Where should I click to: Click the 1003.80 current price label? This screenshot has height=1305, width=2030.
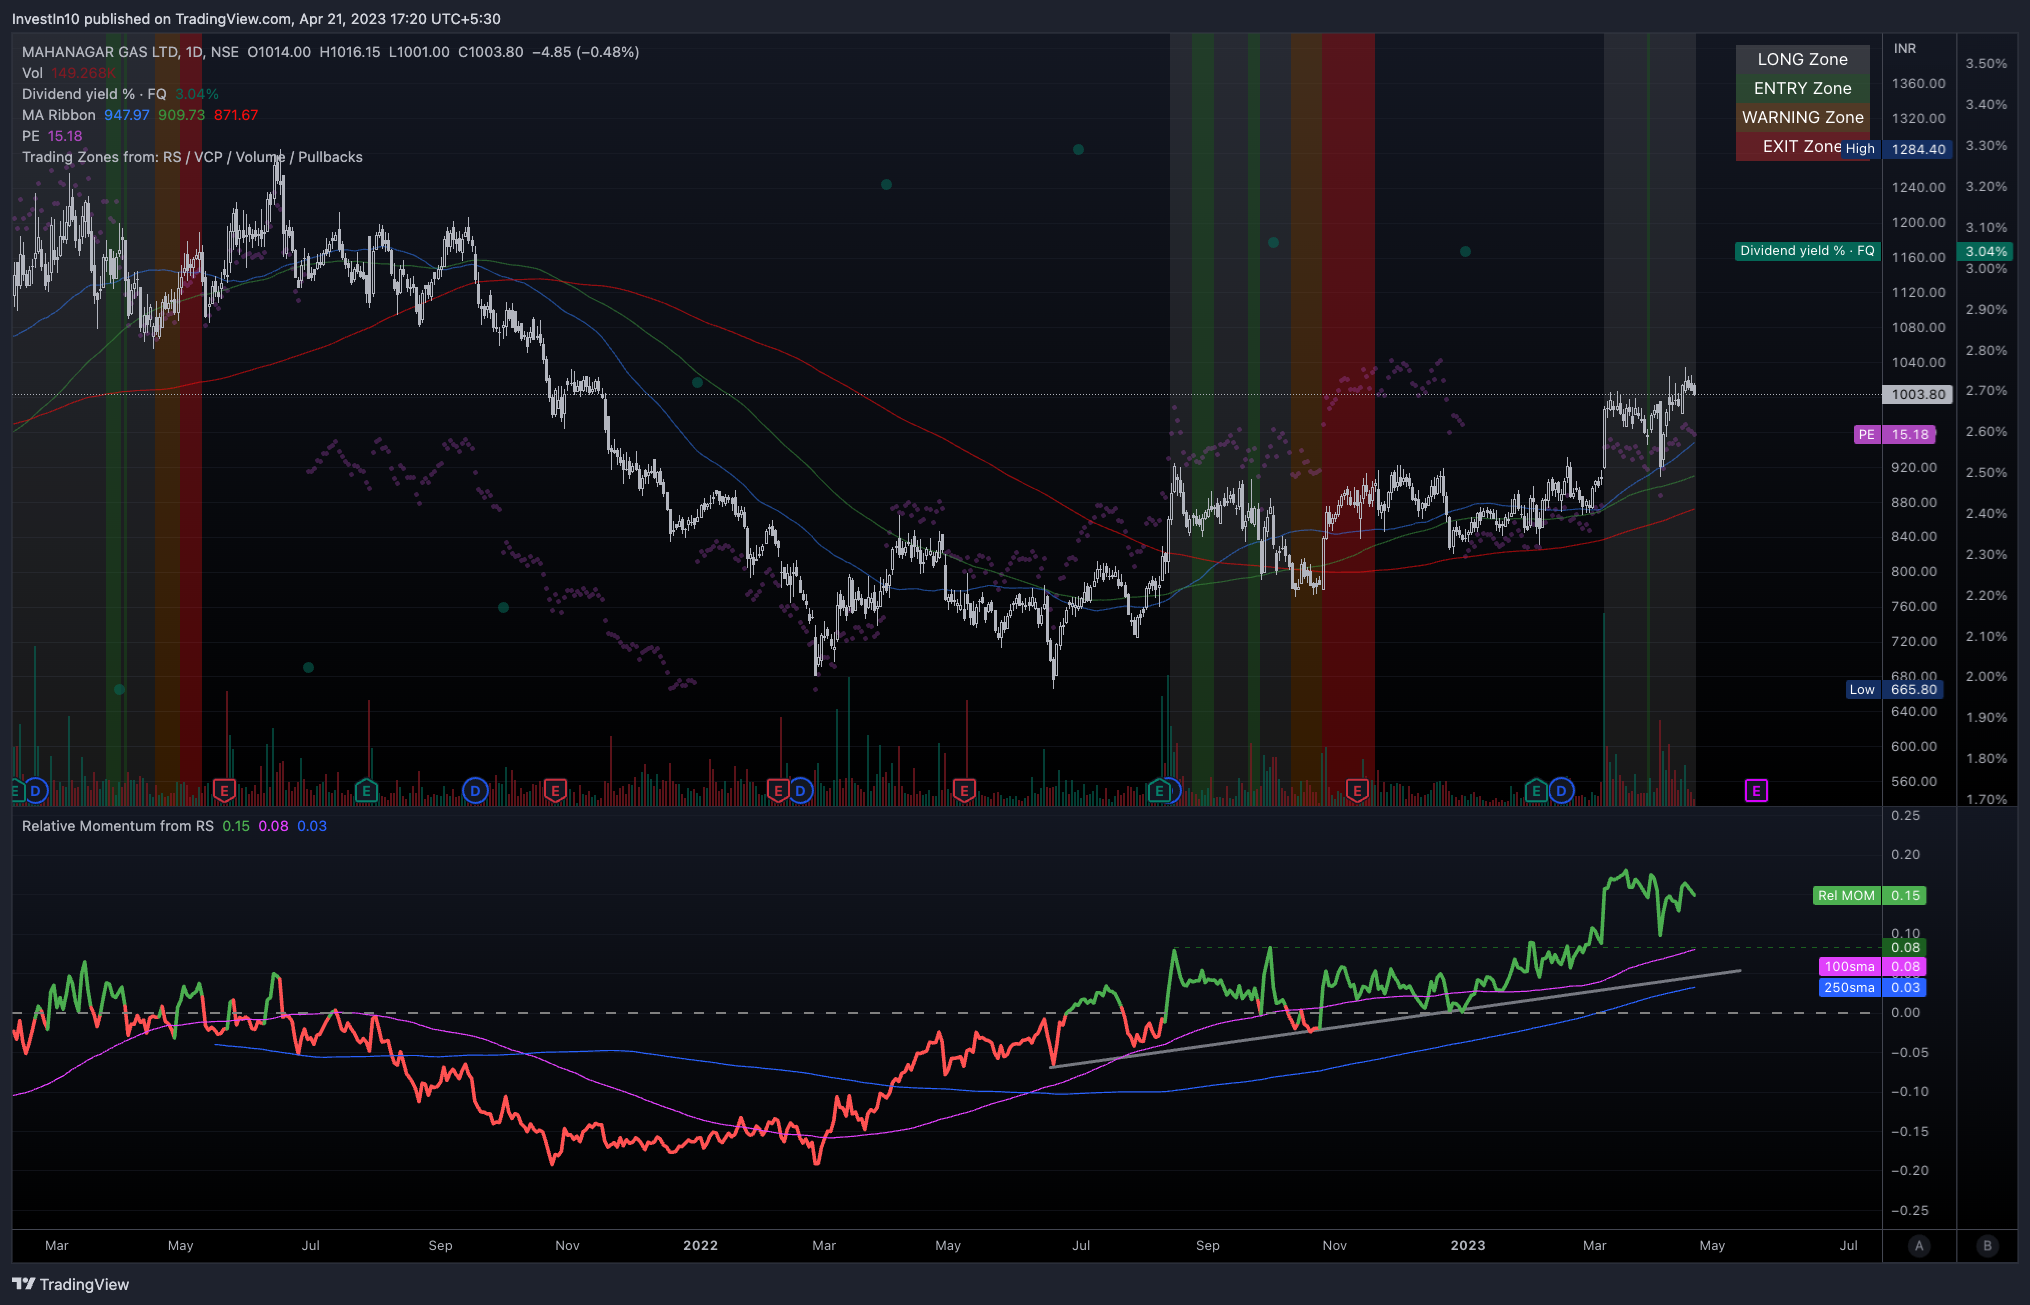(x=1918, y=394)
